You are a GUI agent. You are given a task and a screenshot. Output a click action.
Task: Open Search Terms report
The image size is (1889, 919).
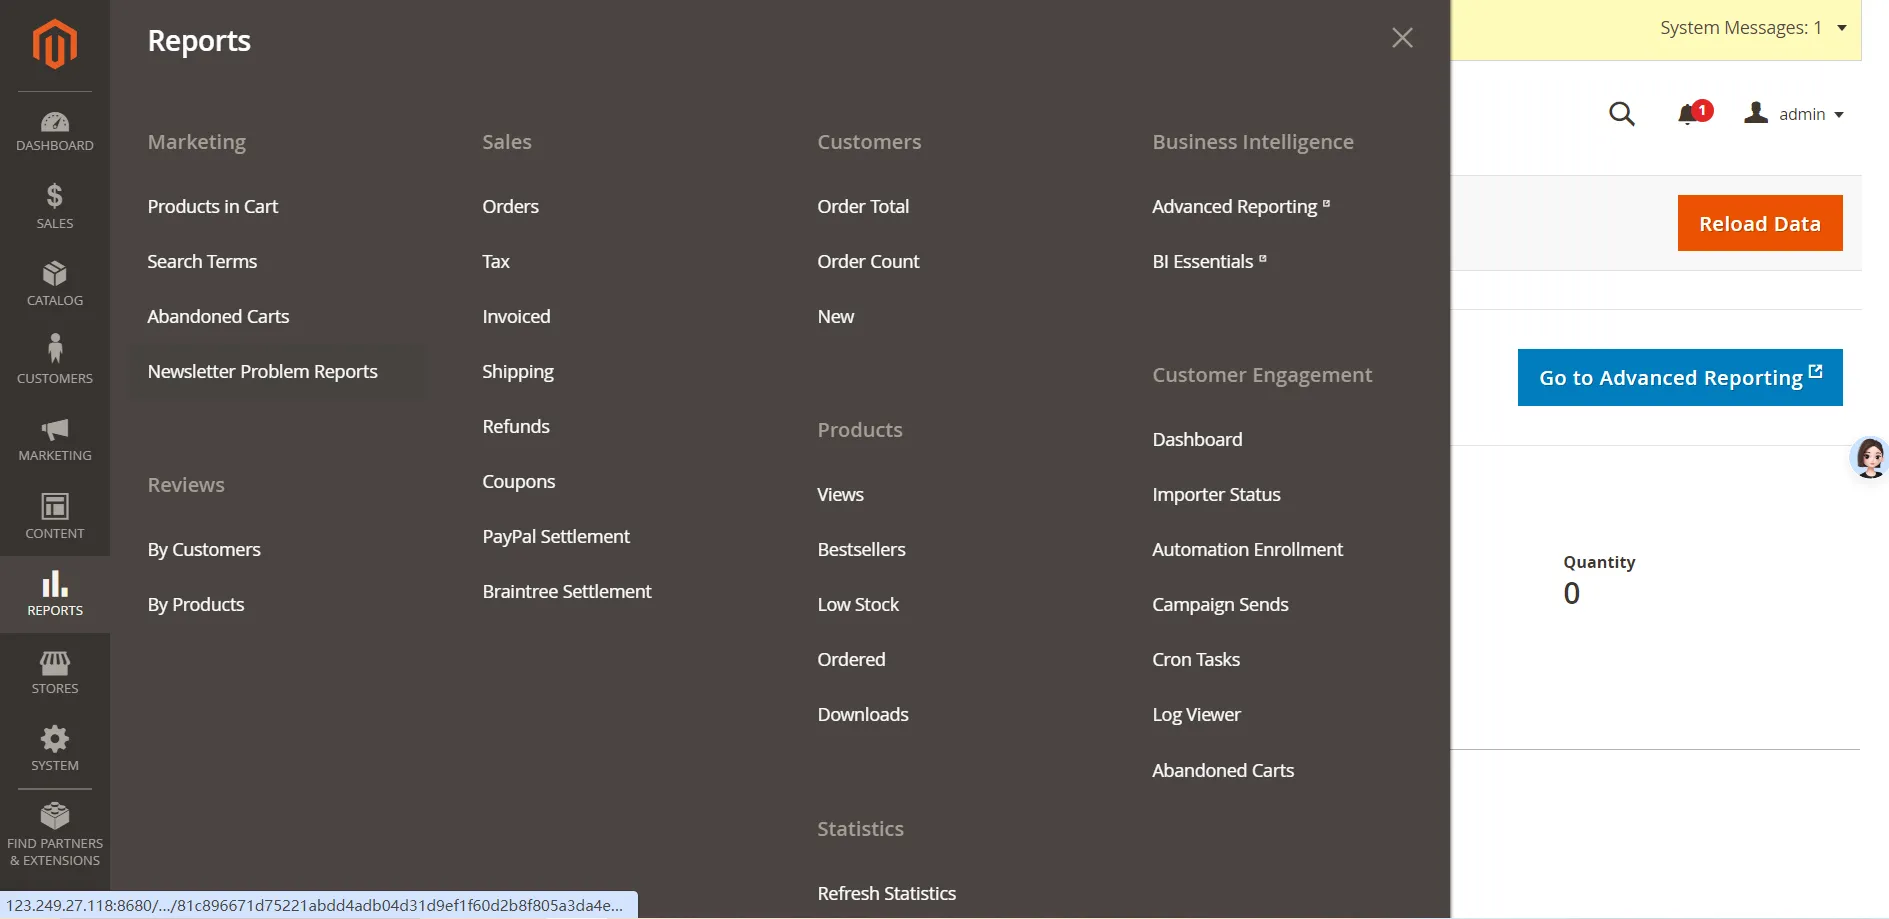tap(202, 262)
